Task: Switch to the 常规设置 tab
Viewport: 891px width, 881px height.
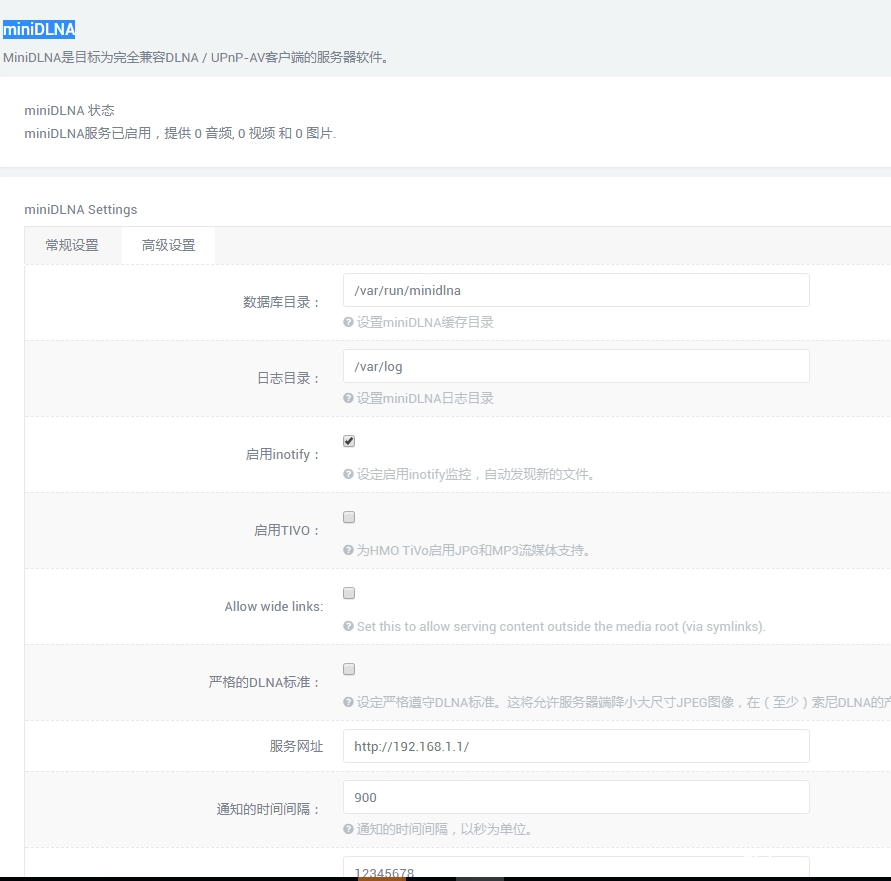Action: tap(72, 245)
